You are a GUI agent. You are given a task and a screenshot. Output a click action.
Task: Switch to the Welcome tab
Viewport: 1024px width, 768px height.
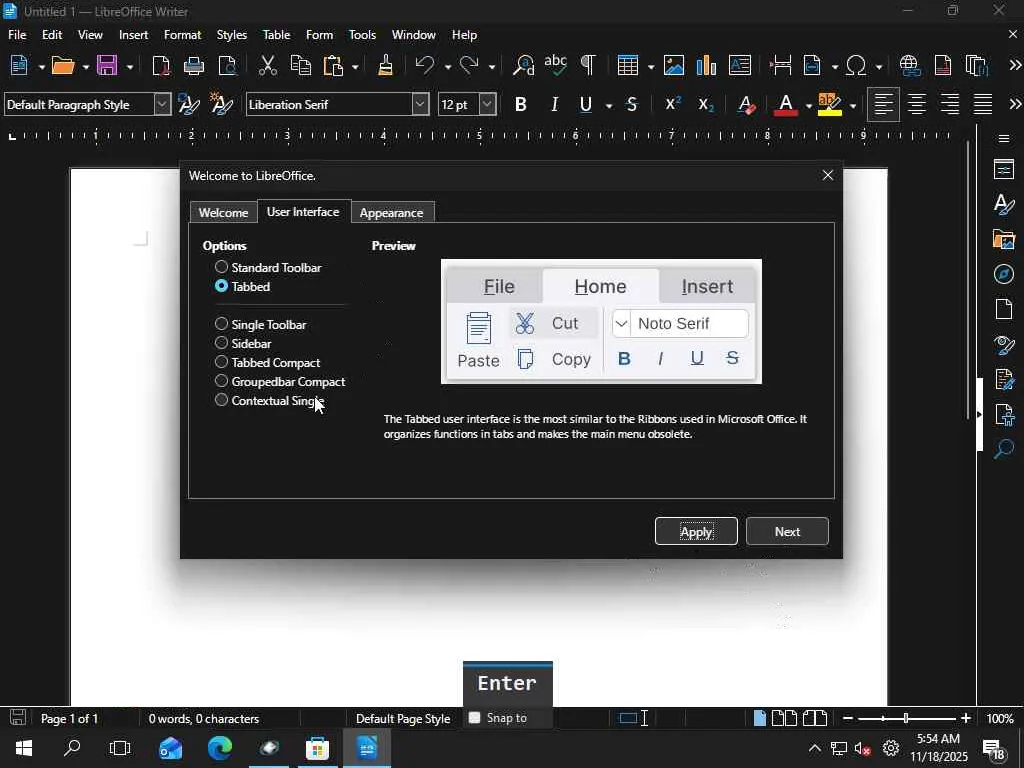click(x=223, y=213)
